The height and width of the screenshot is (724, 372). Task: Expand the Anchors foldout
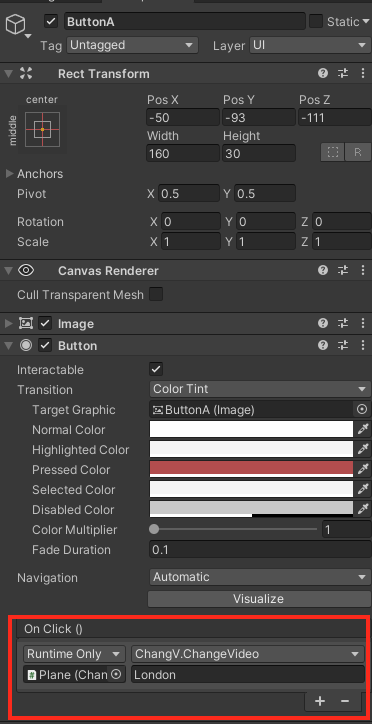click(9, 174)
